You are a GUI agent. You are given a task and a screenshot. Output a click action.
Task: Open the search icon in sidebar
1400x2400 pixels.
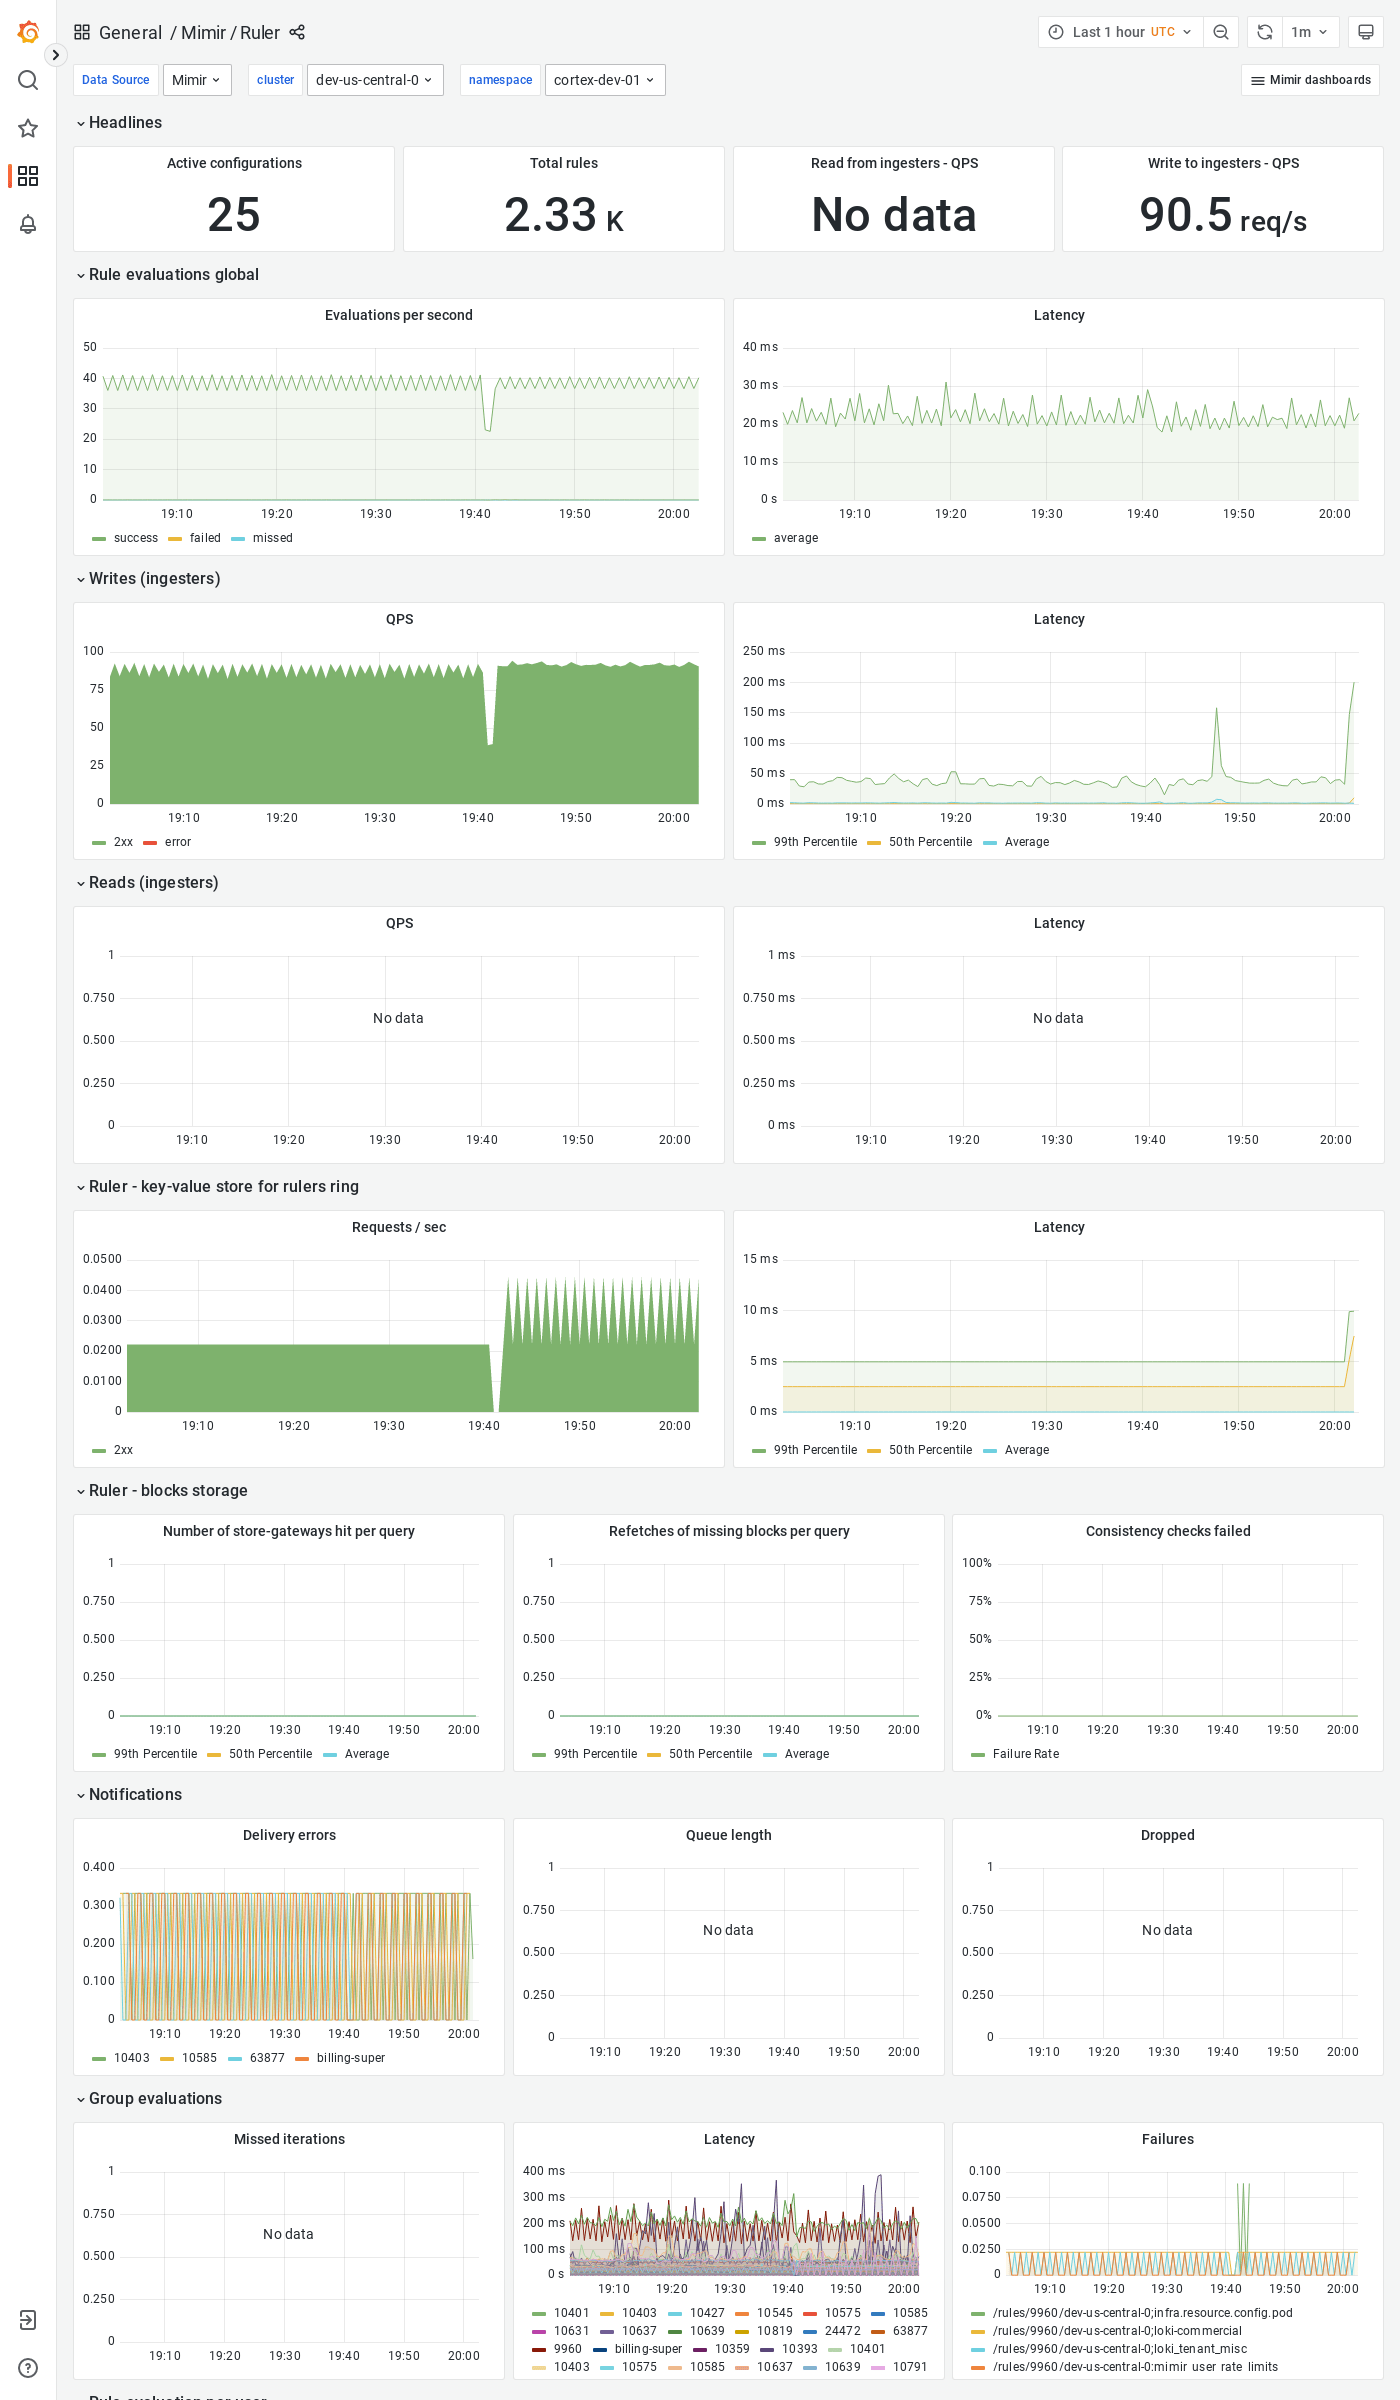click(28, 80)
